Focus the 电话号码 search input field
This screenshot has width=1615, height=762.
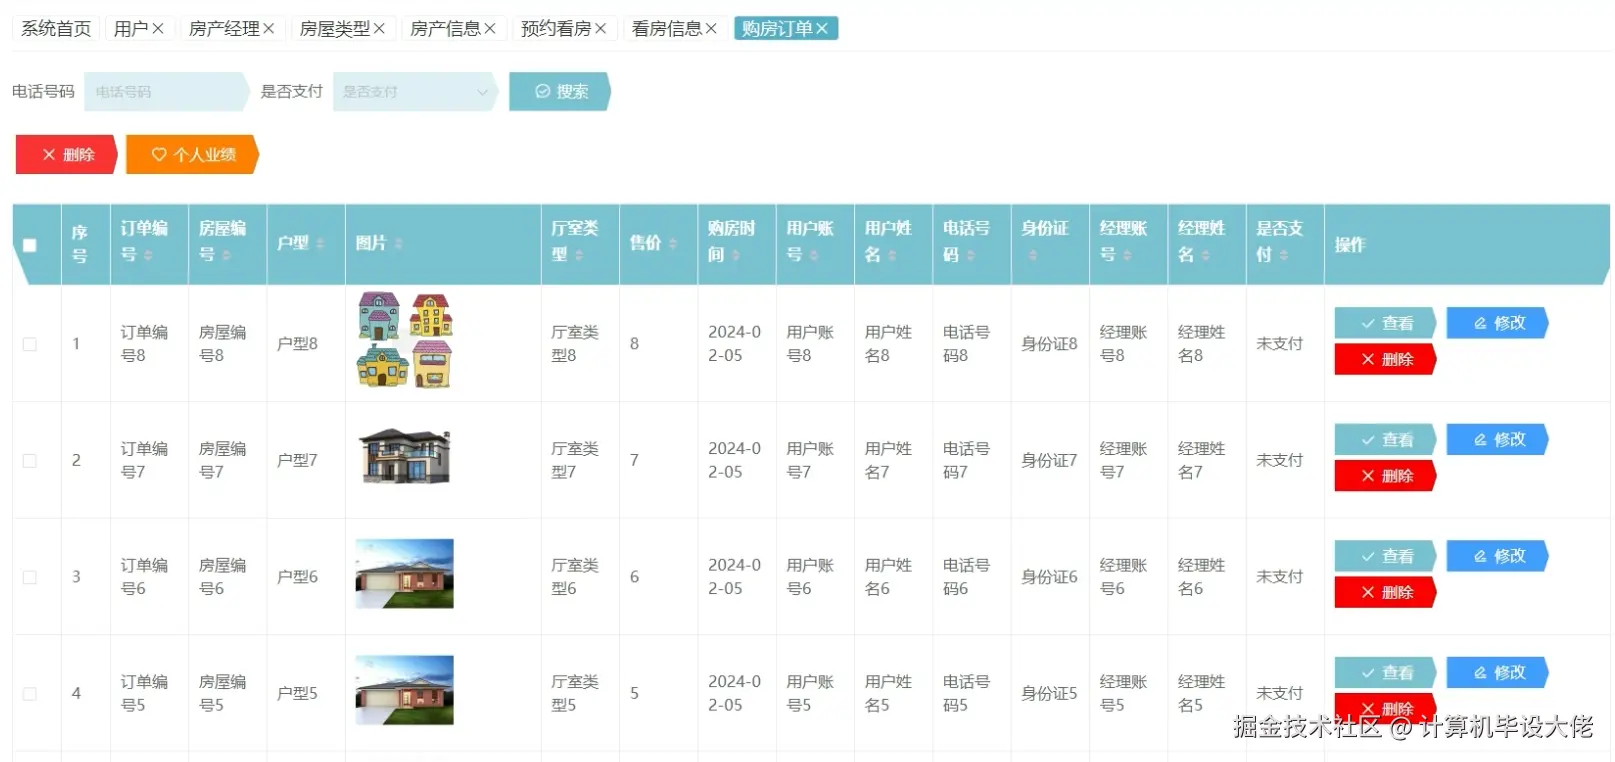[166, 91]
